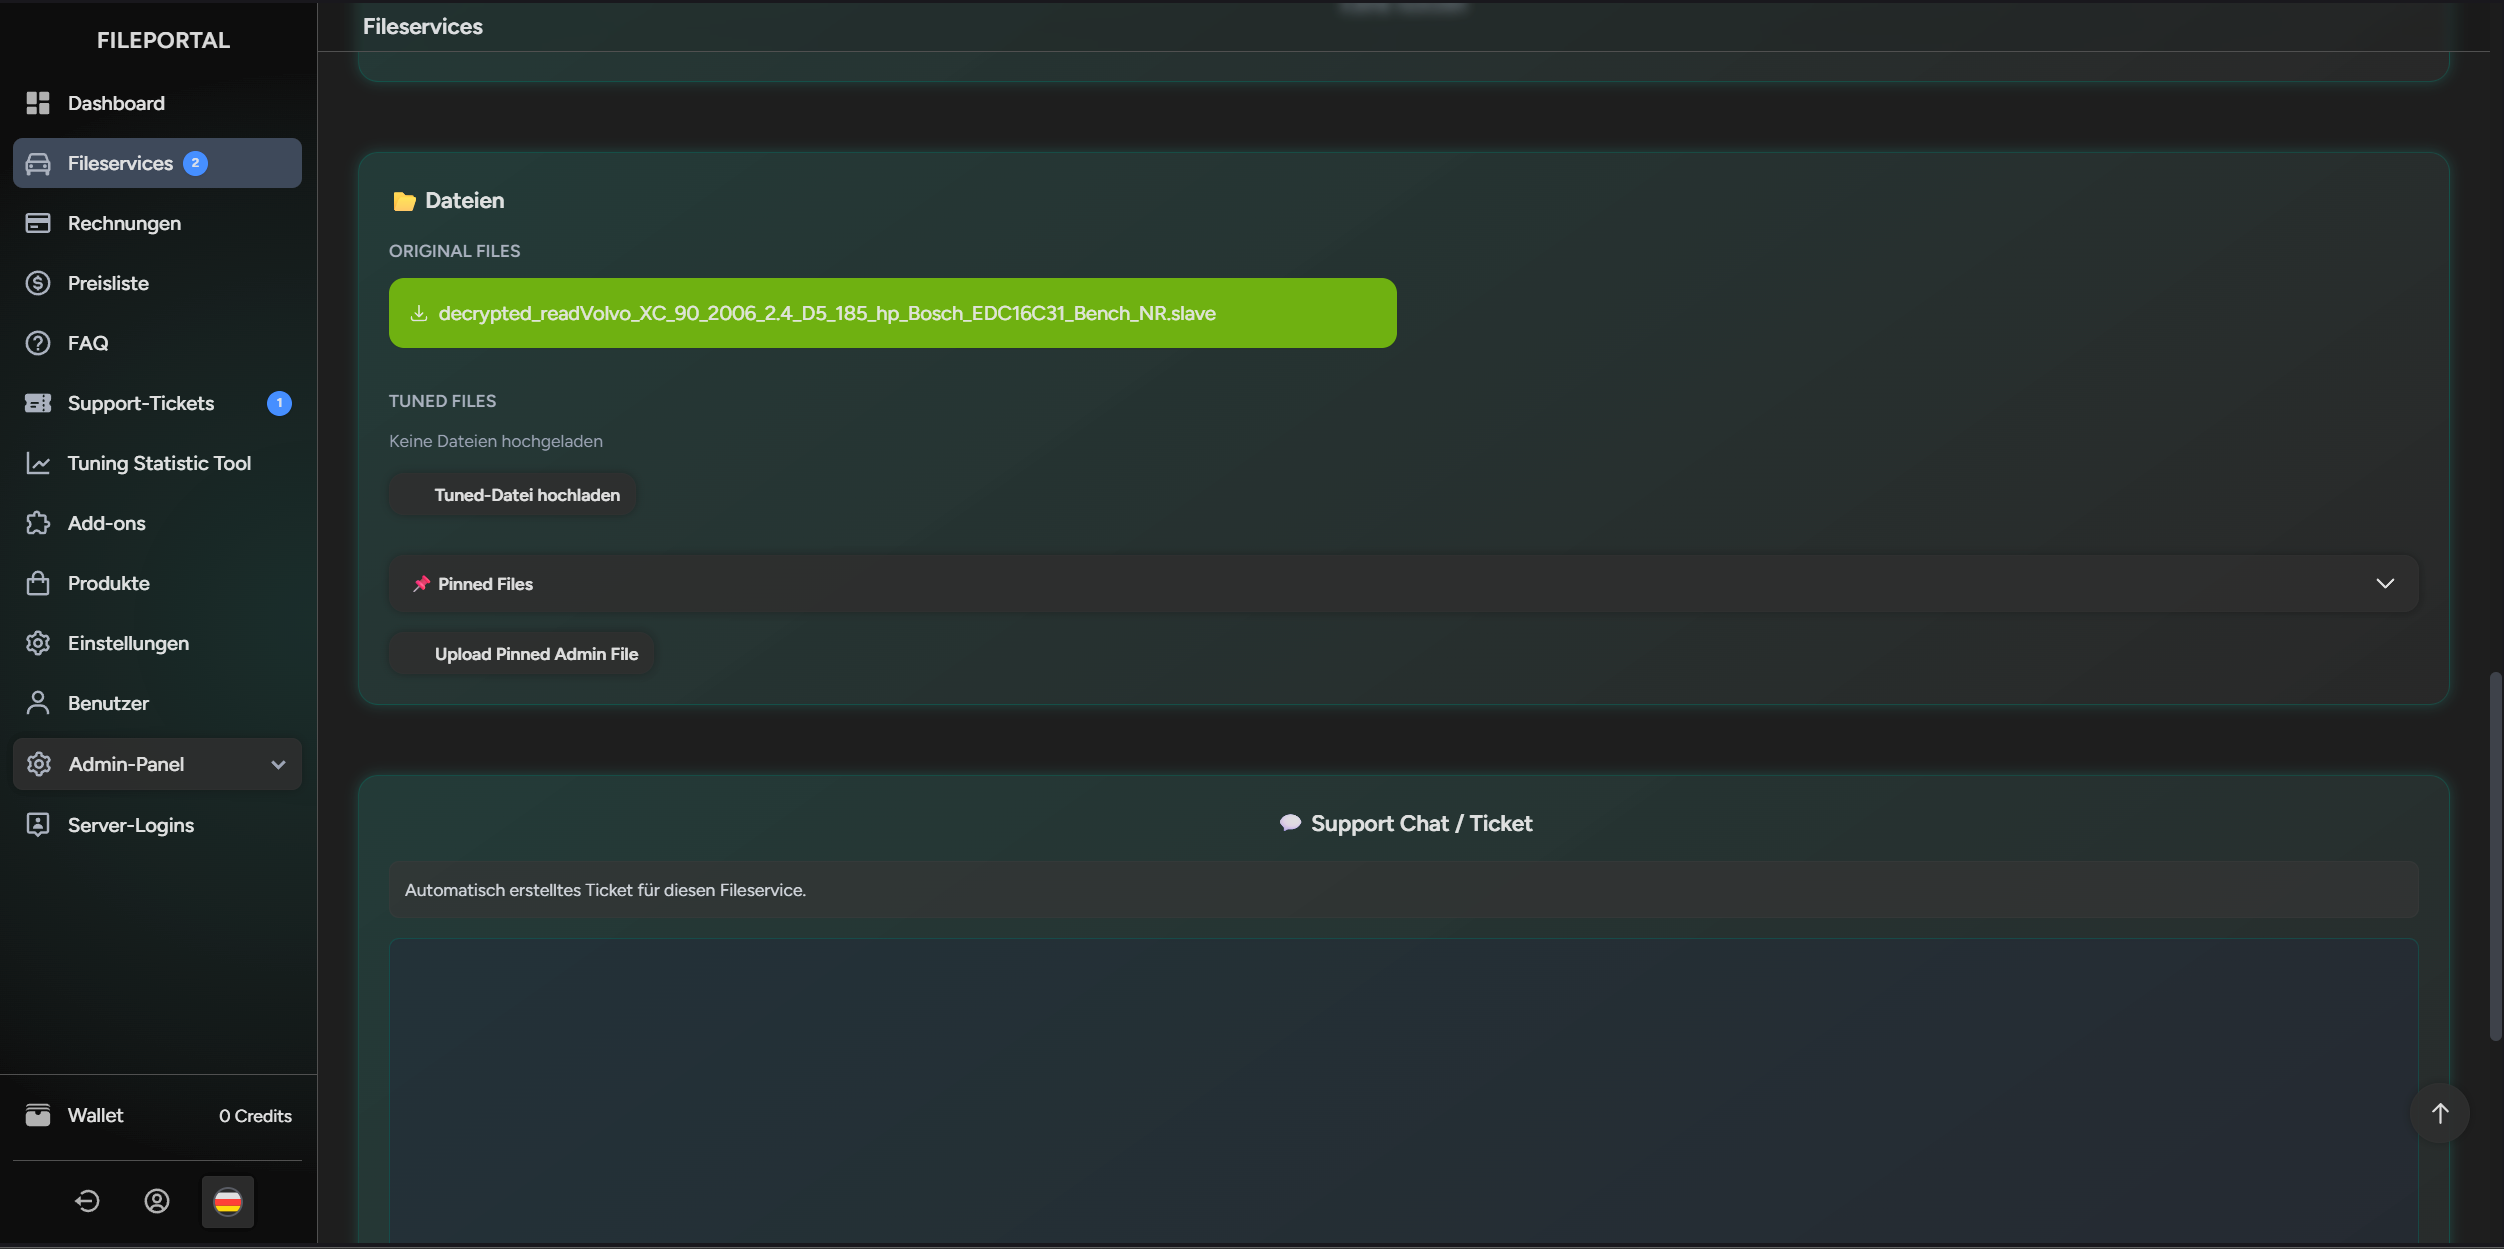Open the Rechnungen menu item
Image resolution: width=2504 pixels, height=1249 pixels.
point(124,223)
